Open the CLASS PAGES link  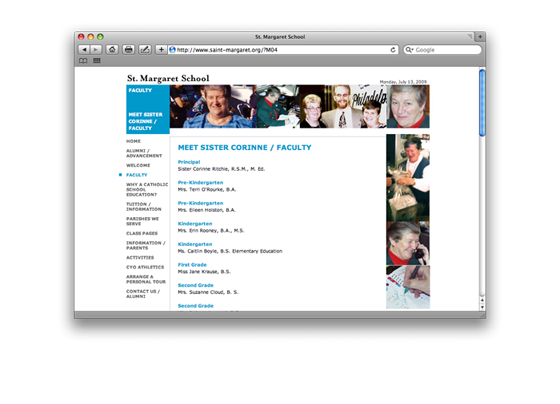142,233
